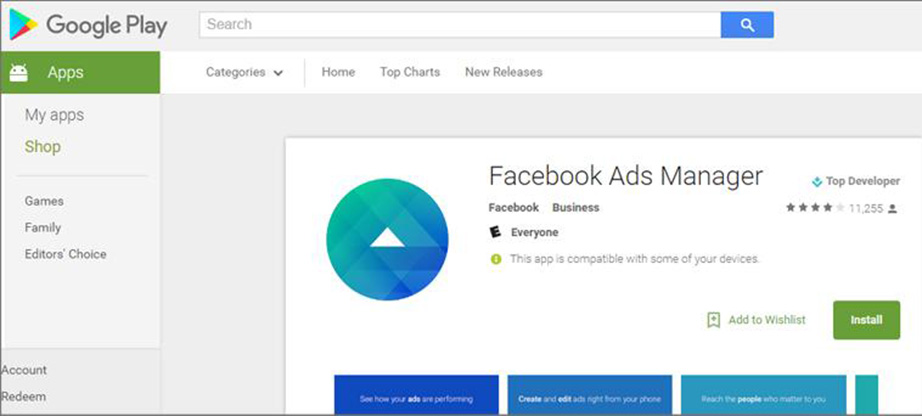
Task: Focus the Search input field
Action: tap(460, 25)
